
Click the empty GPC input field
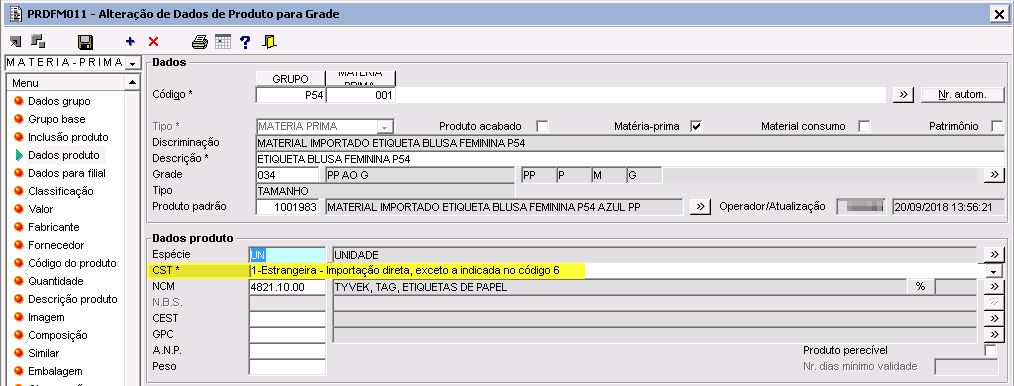(x=288, y=334)
